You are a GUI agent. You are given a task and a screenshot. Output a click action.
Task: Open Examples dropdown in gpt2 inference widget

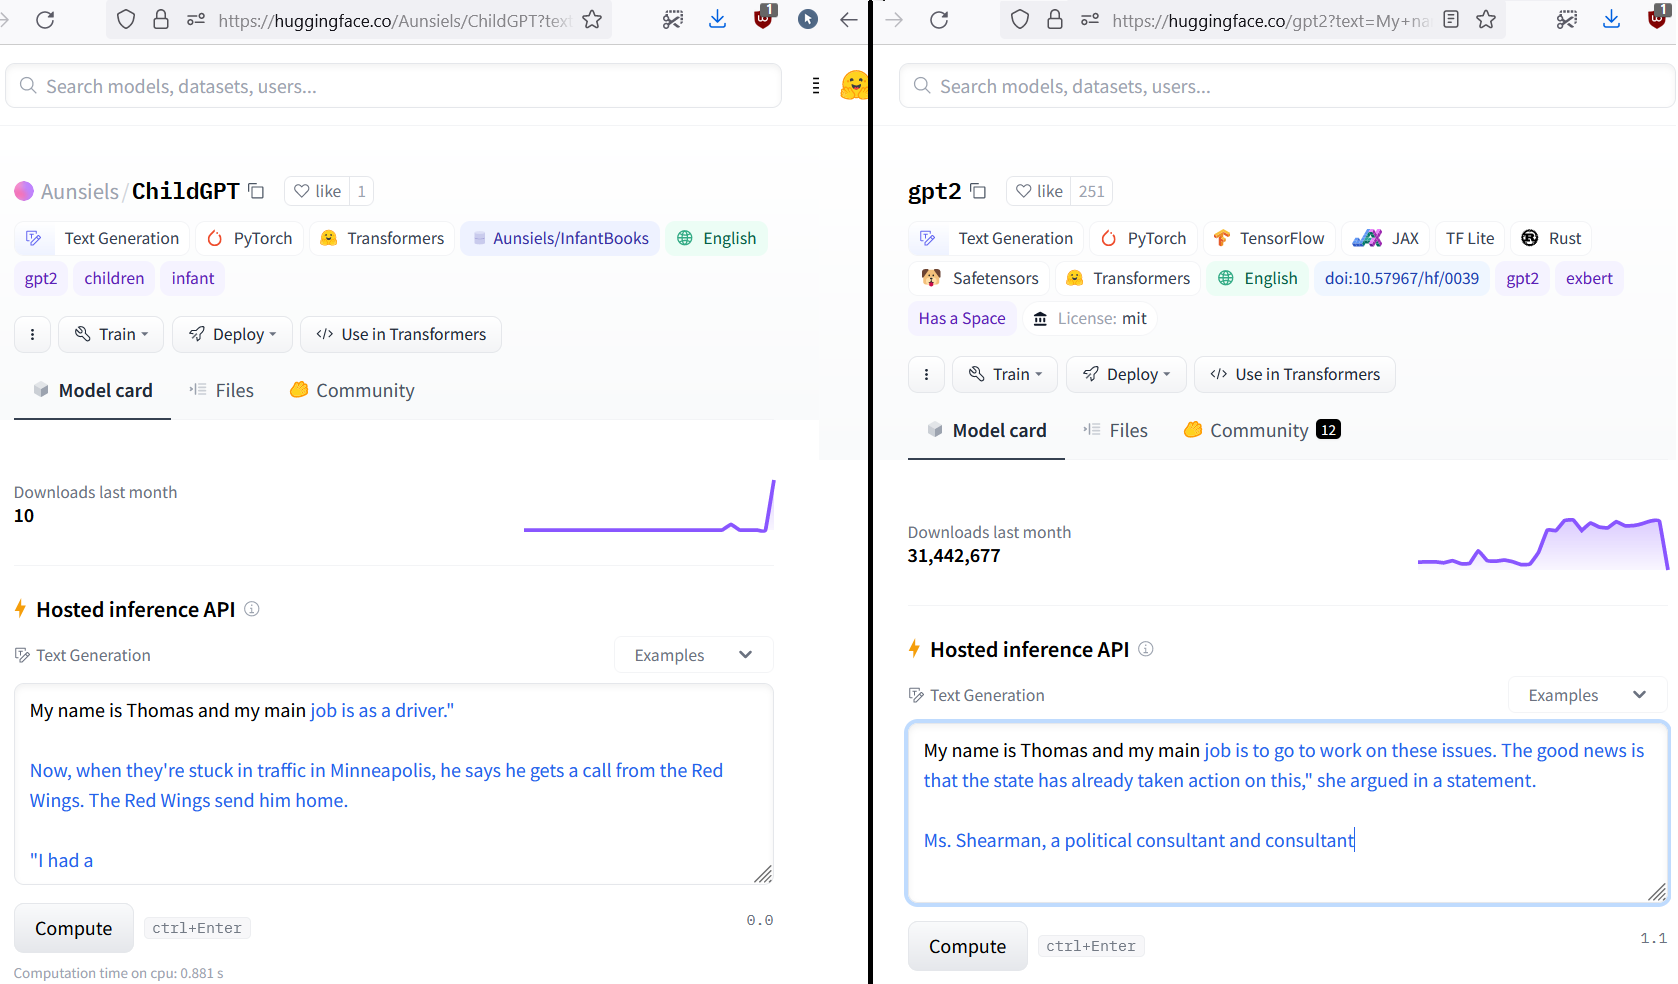(x=1587, y=695)
